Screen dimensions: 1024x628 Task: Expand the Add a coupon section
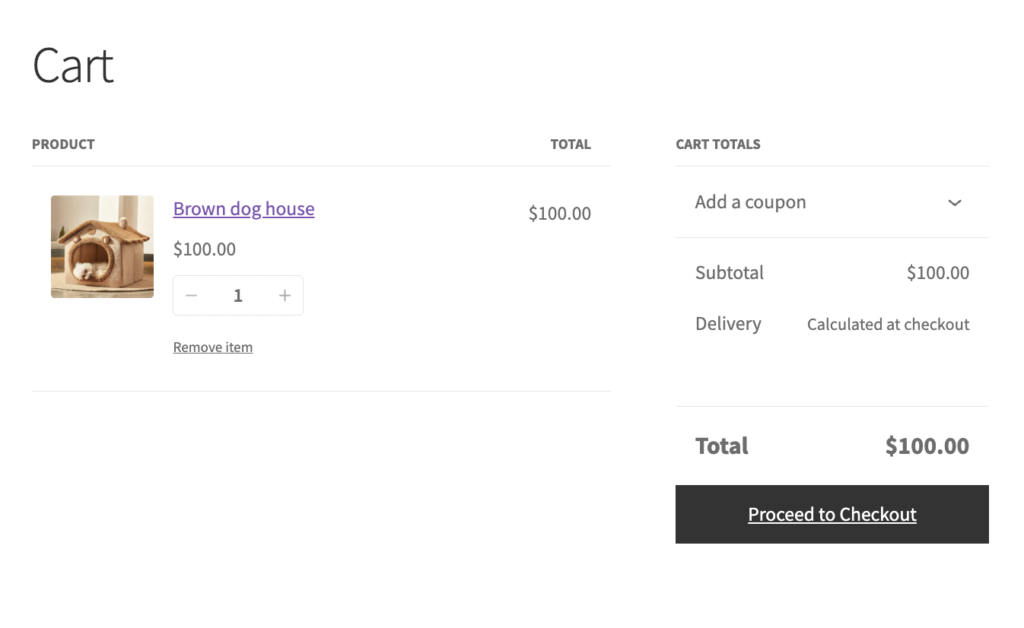point(750,202)
